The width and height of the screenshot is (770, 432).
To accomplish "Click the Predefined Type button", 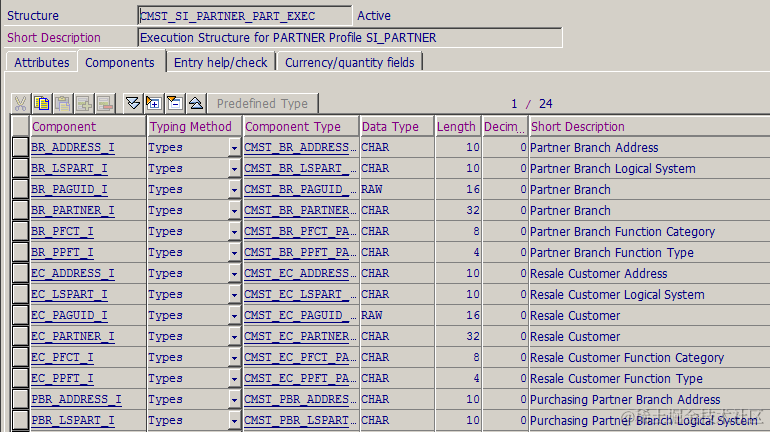I will click(x=262, y=104).
